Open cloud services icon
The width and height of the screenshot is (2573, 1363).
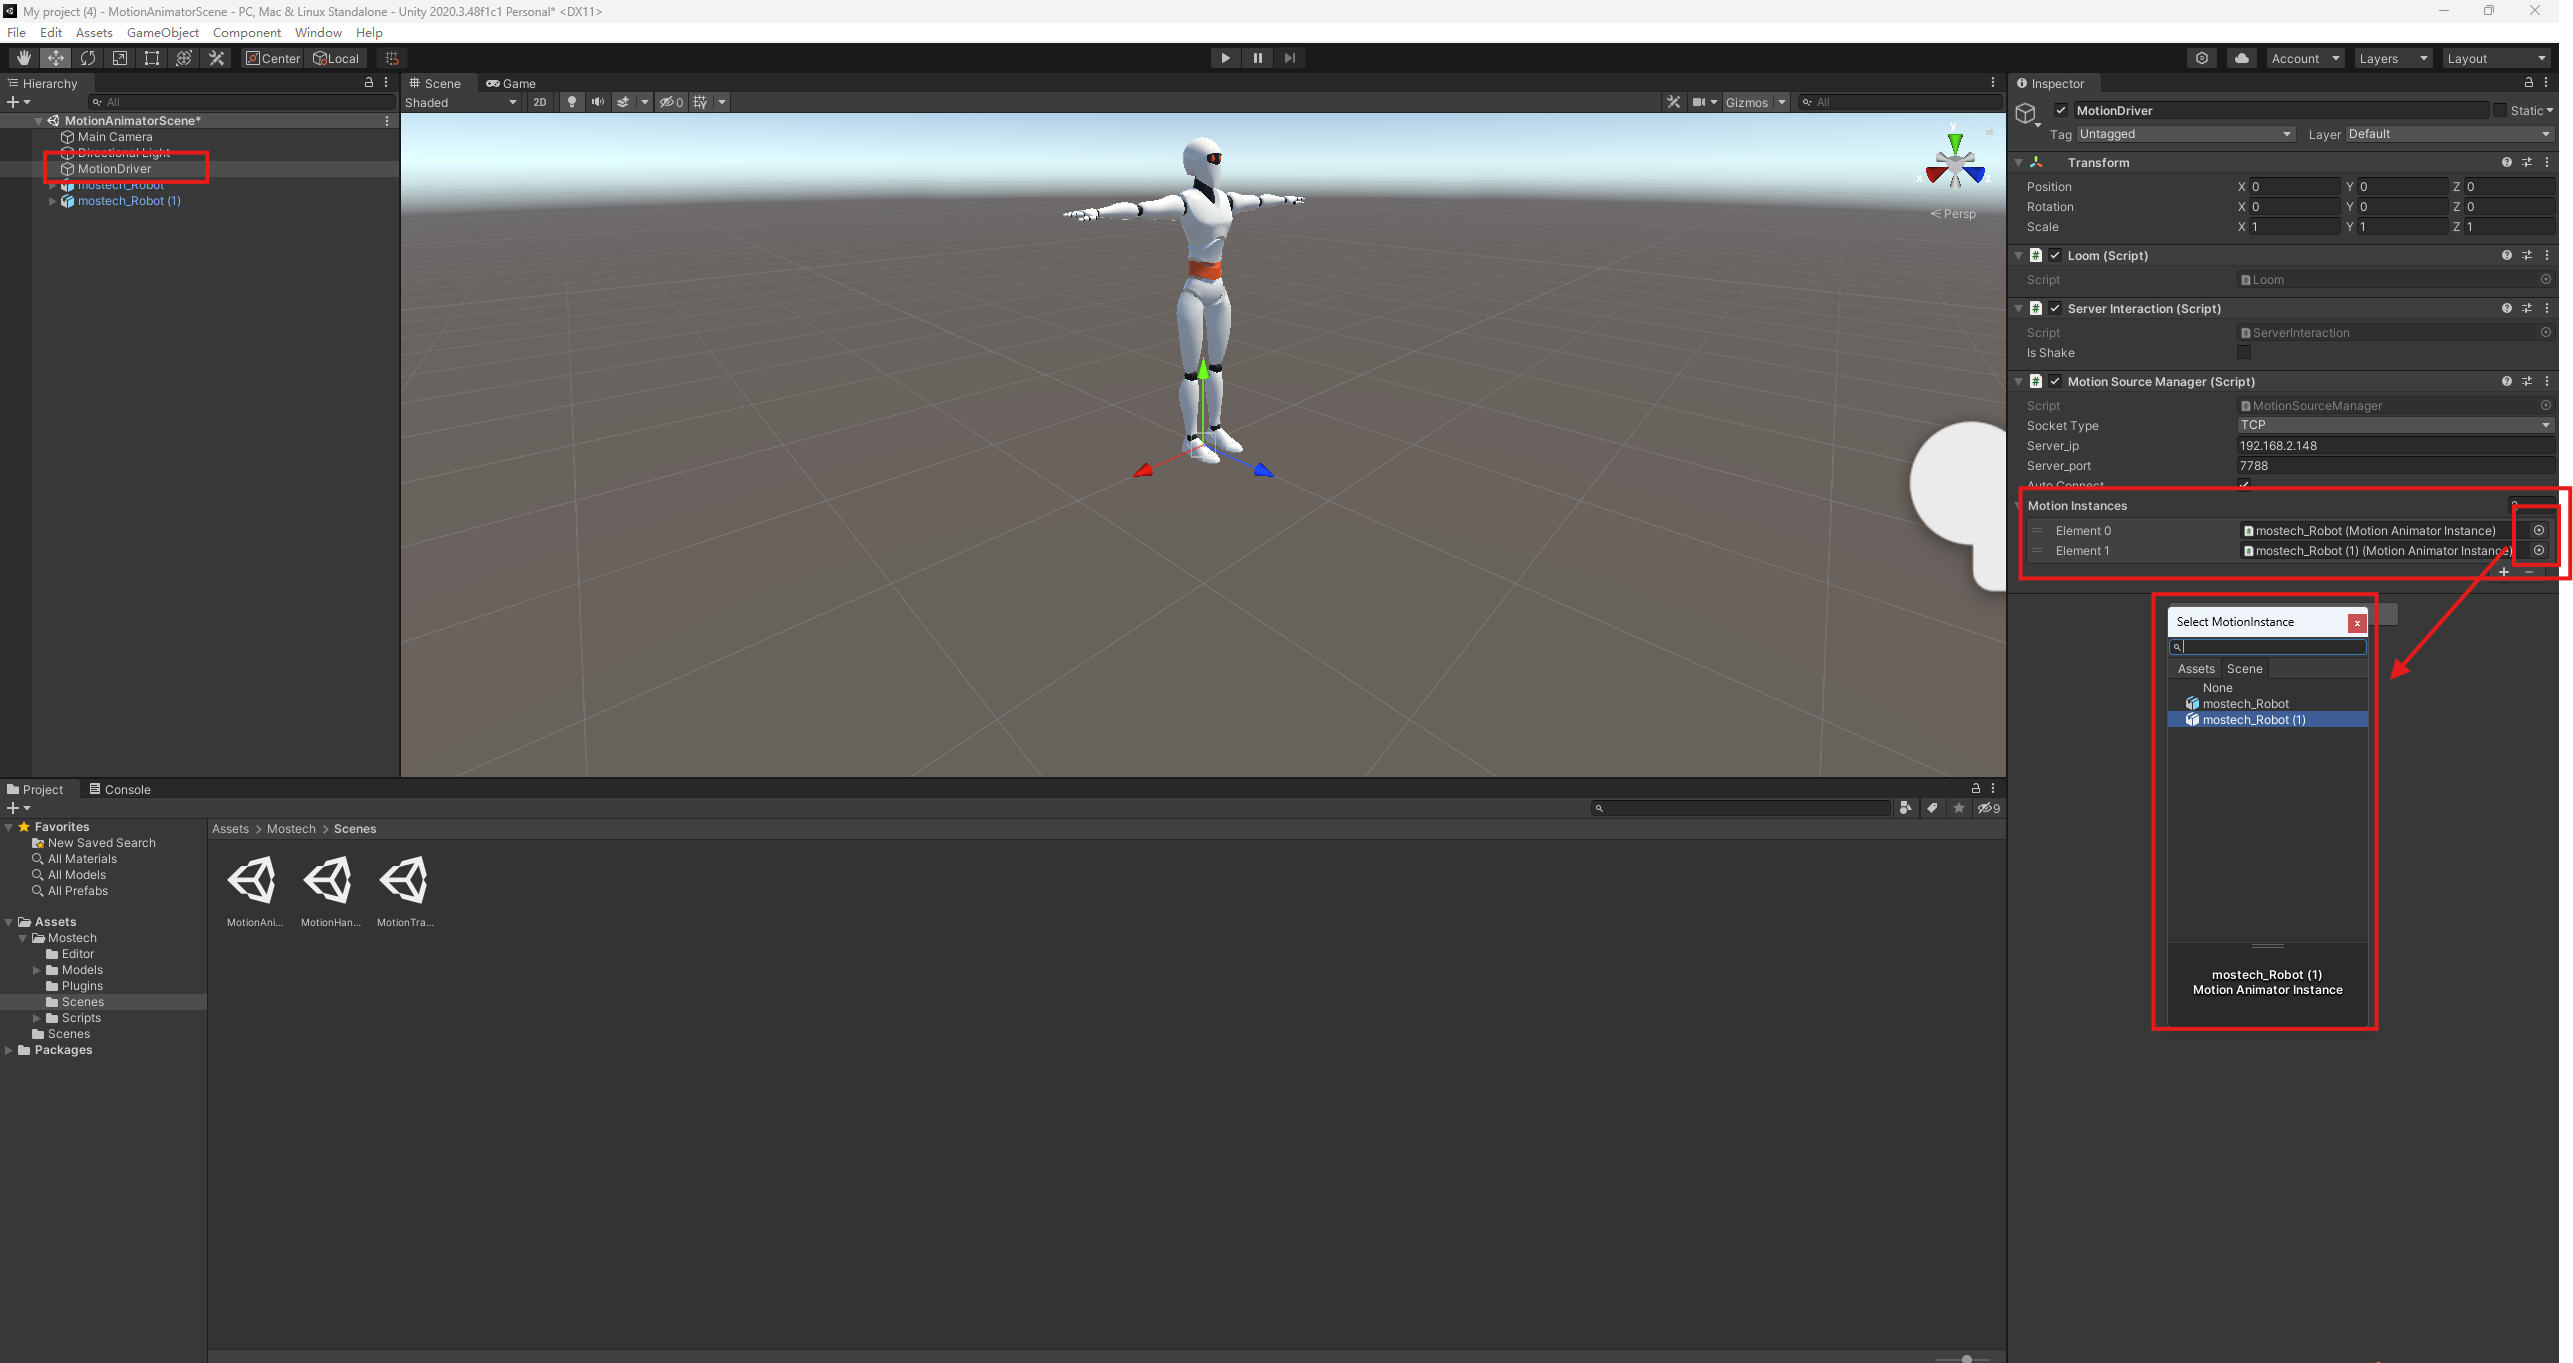click(x=2241, y=58)
